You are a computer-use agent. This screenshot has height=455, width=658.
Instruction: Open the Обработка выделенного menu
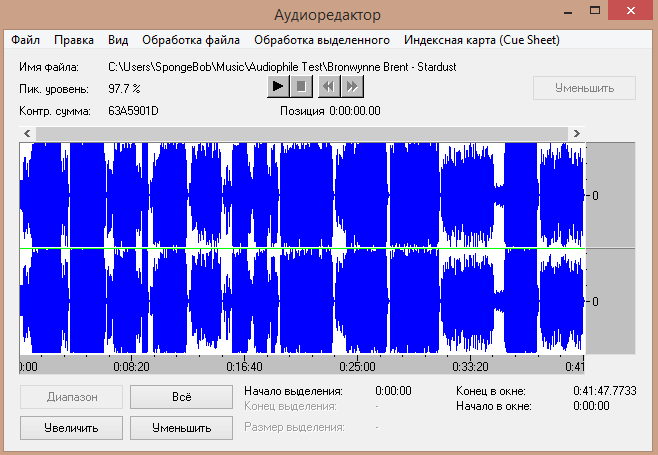[322, 40]
